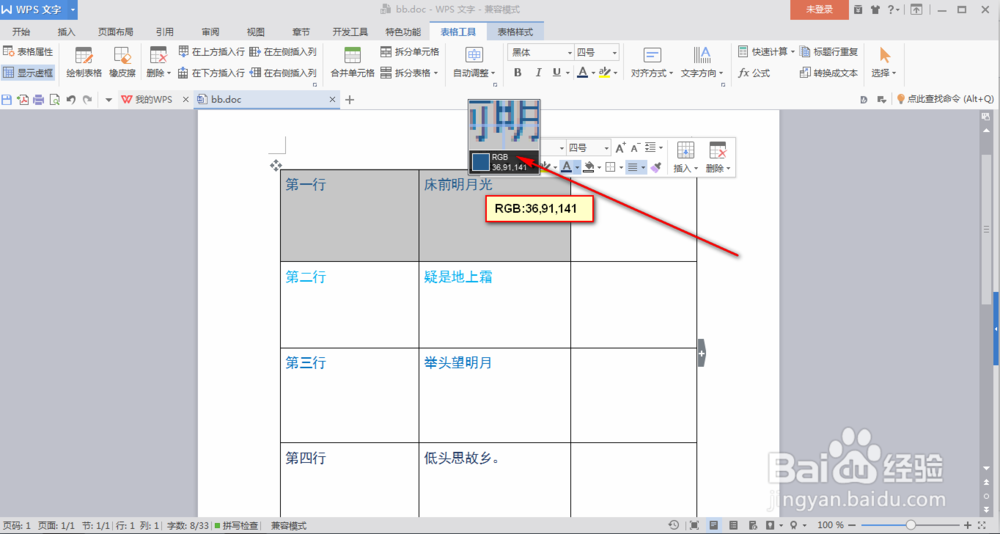This screenshot has width=1000, height=534.
Task: Switch to the 开始 (Home) tab
Action: (x=21, y=31)
